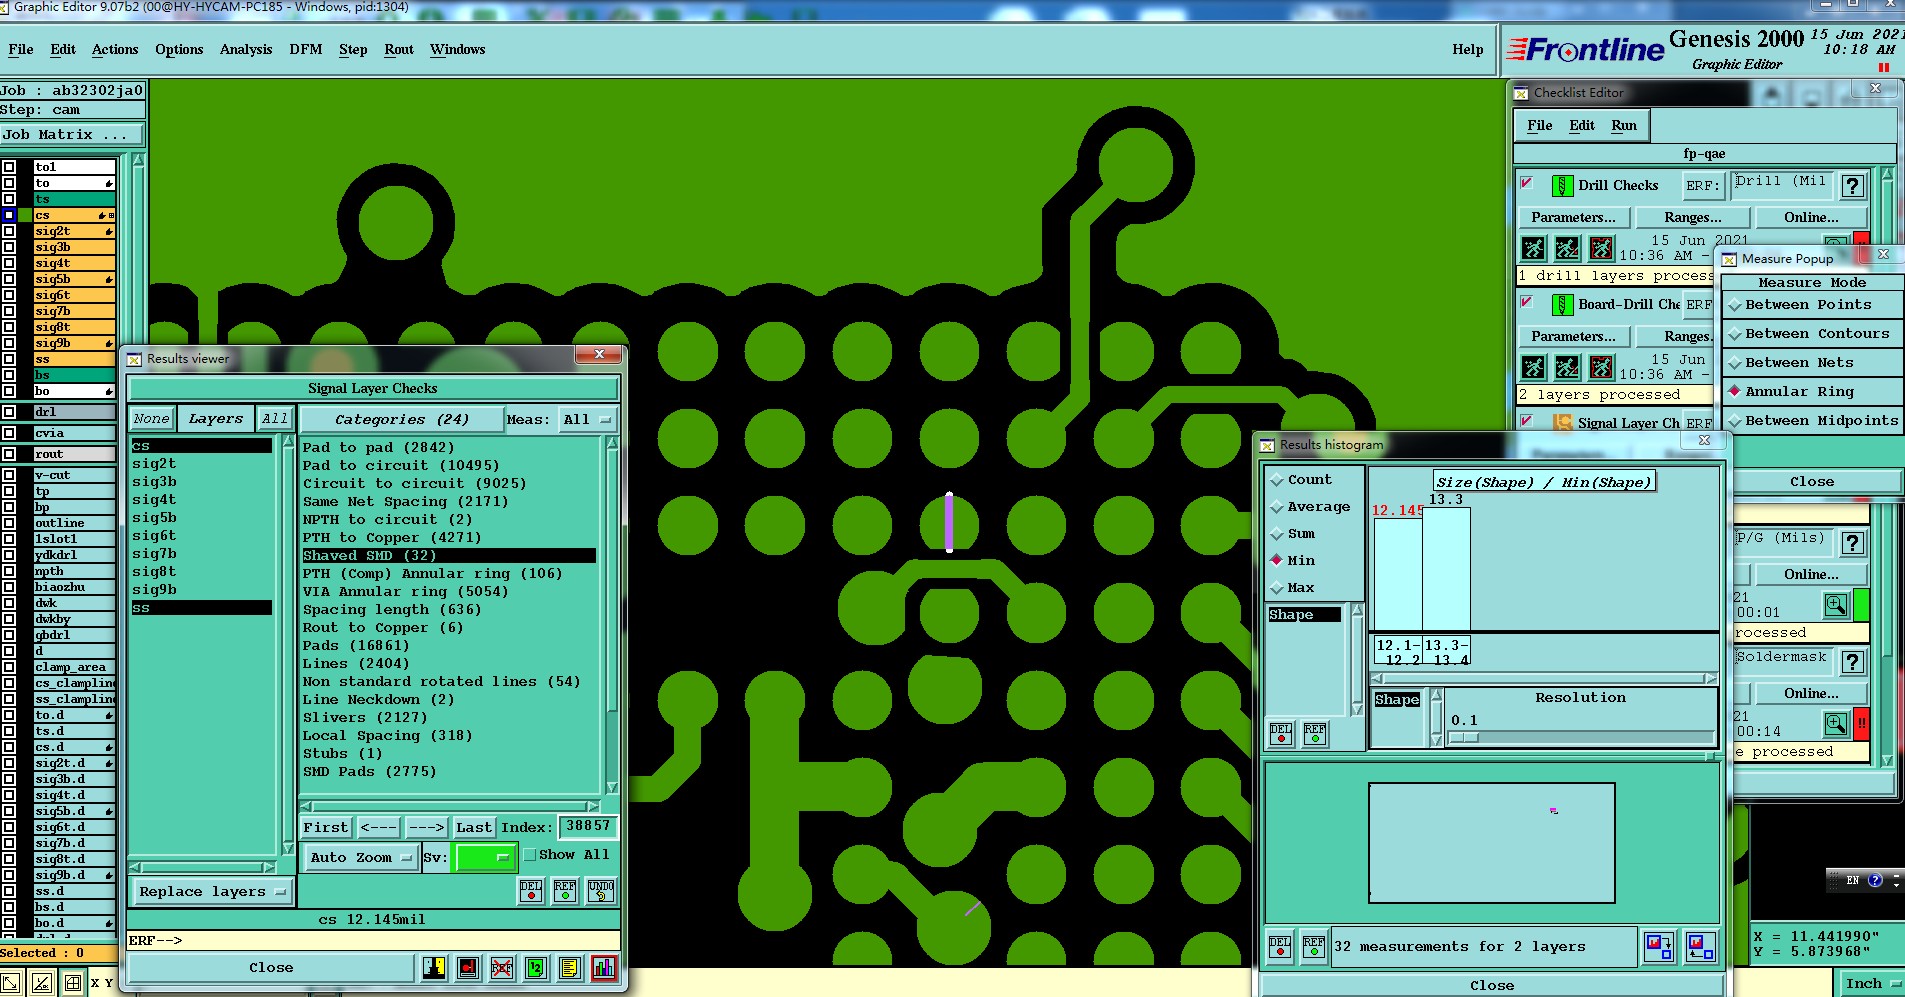The height and width of the screenshot is (997, 1905).
Task: Click REF icon at histogram bottom bar
Action: pos(1314,946)
